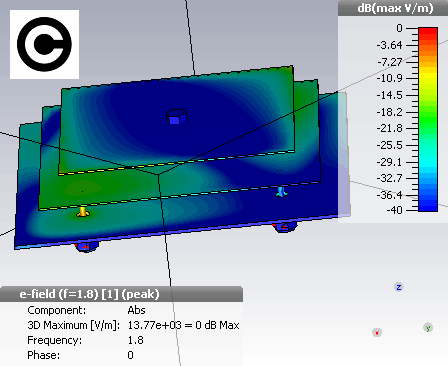448x366 pixels.
Task: Click the Phase value 0
Action: click(x=130, y=355)
